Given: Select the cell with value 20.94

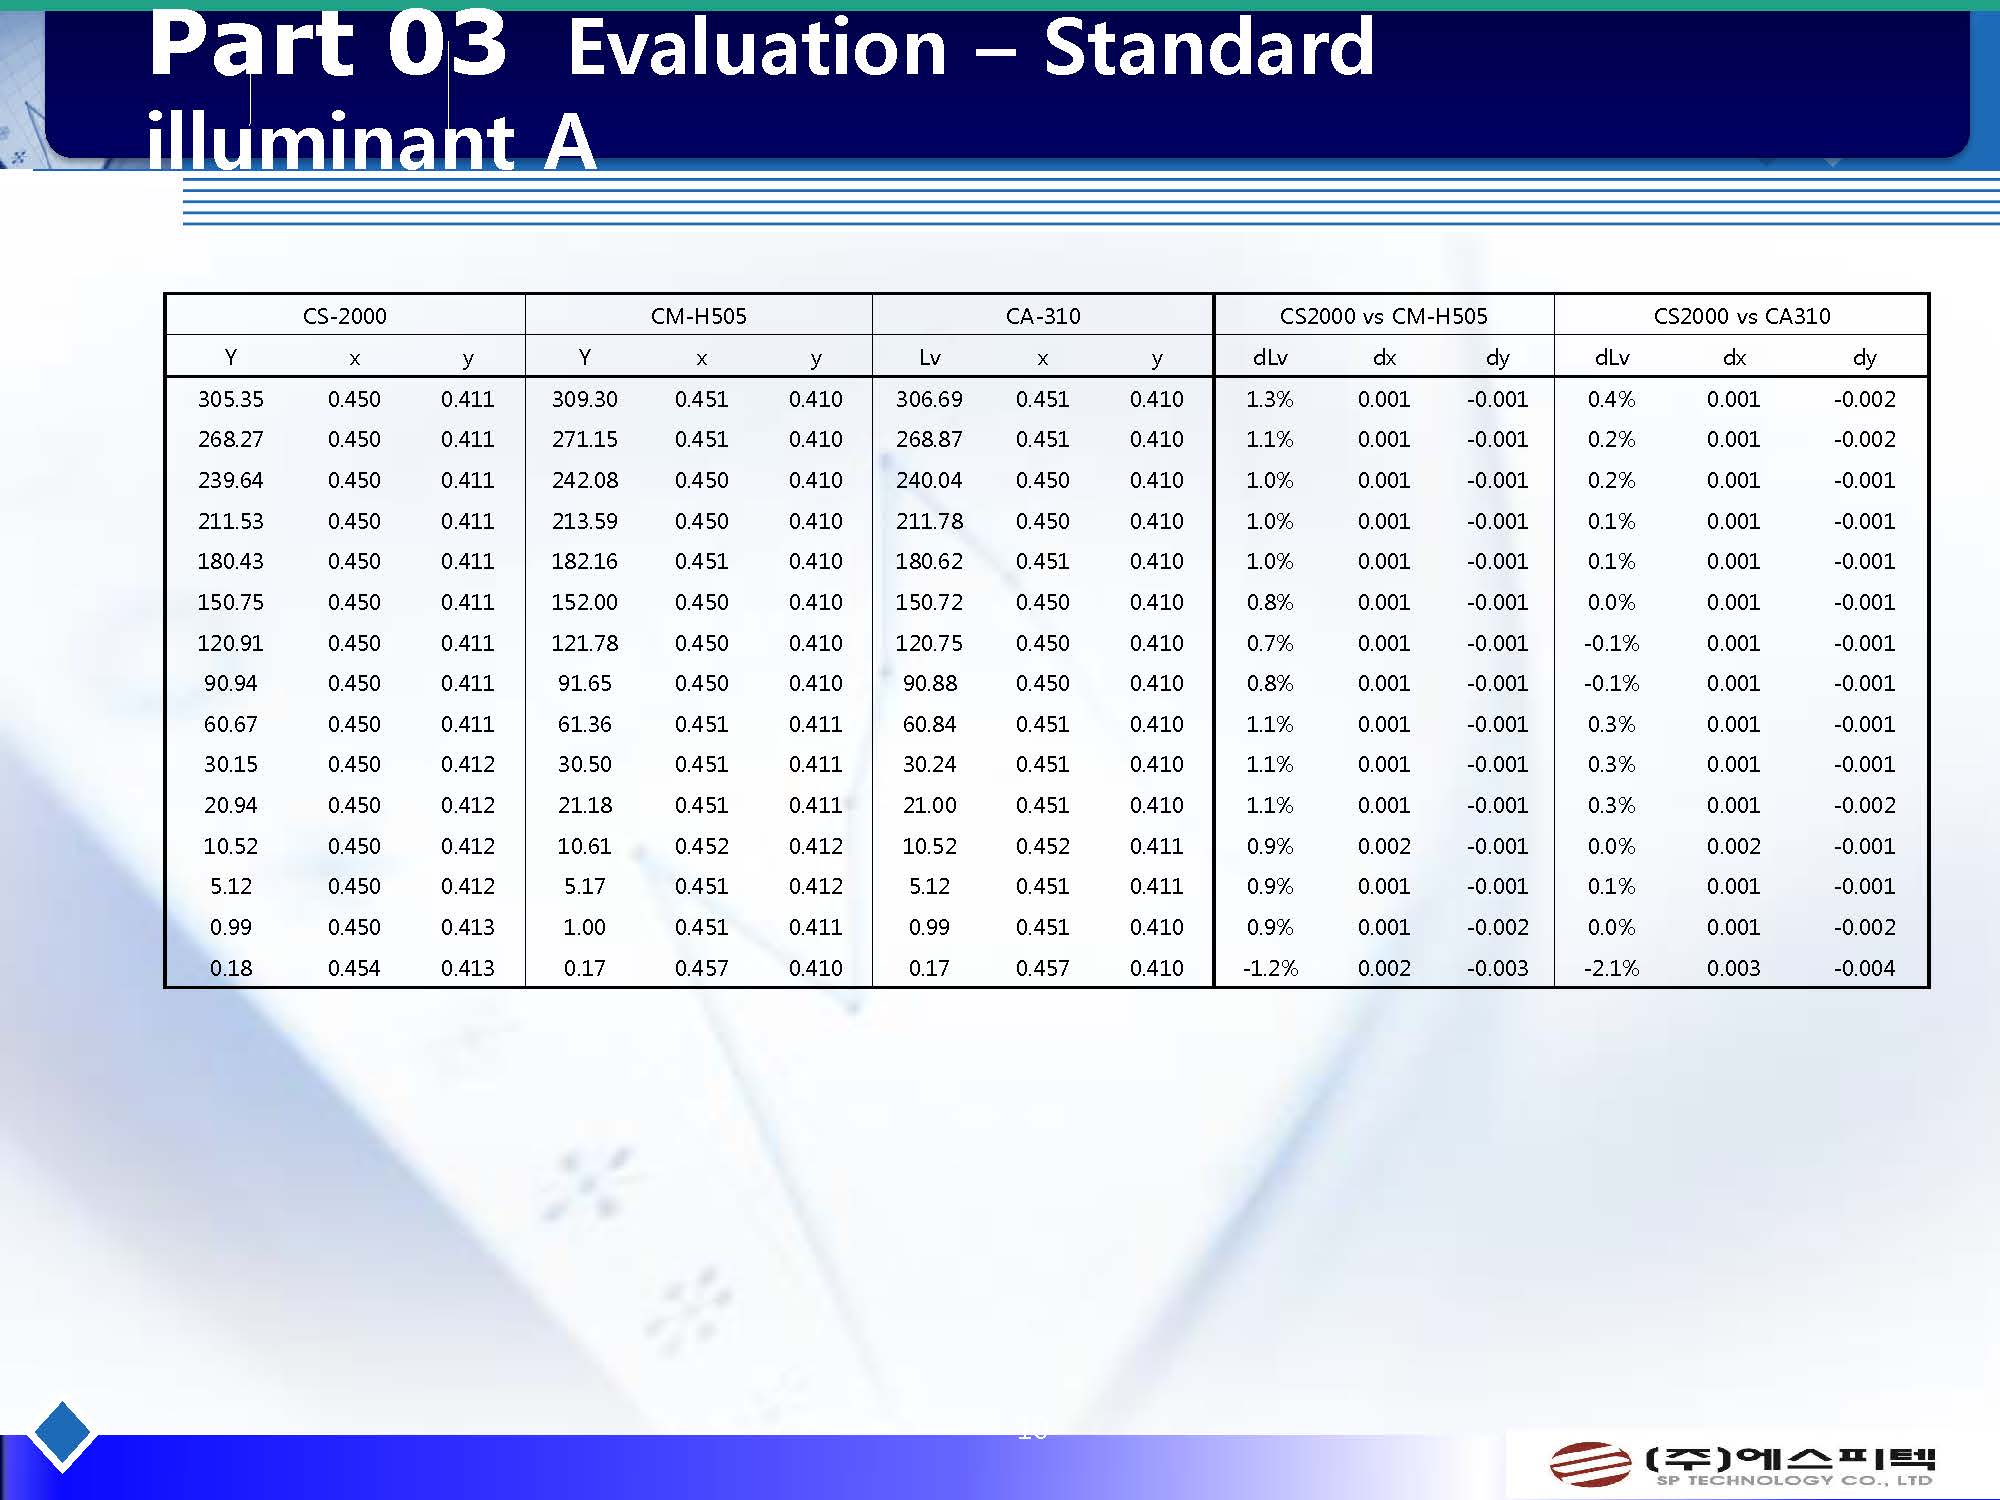Looking at the screenshot, I should (x=231, y=805).
